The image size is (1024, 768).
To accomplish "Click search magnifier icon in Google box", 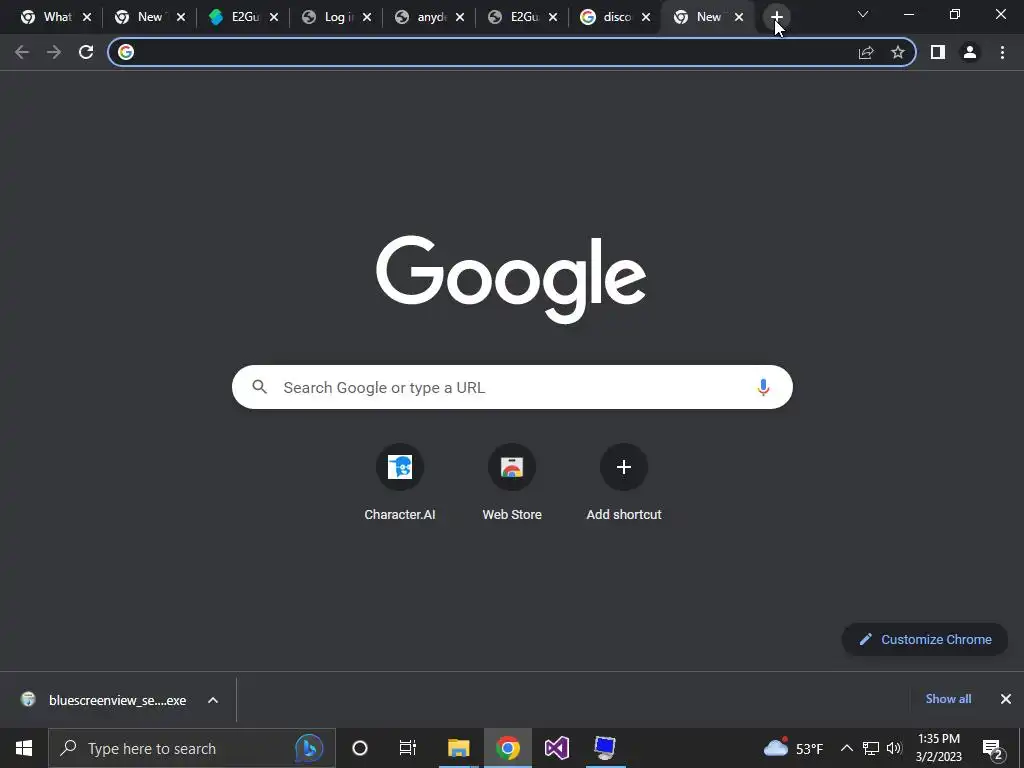I will [260, 387].
